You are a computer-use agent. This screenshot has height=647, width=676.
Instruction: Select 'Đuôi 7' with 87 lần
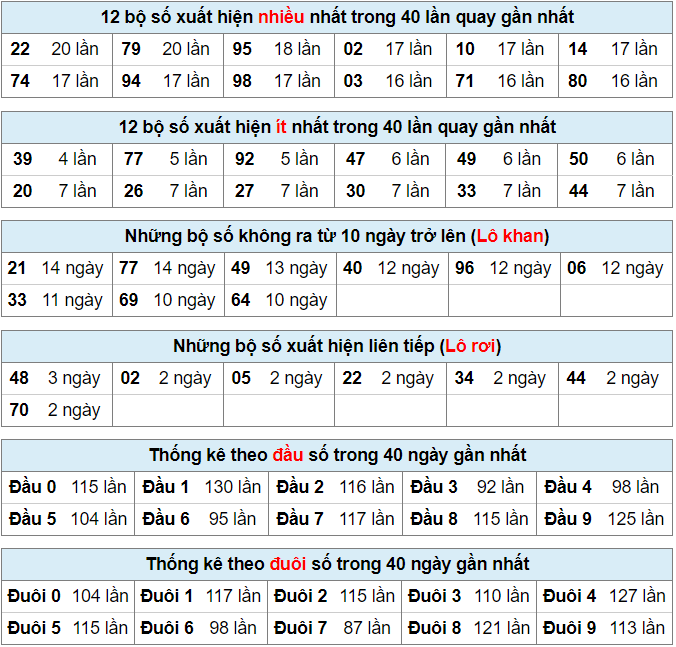coord(335,628)
